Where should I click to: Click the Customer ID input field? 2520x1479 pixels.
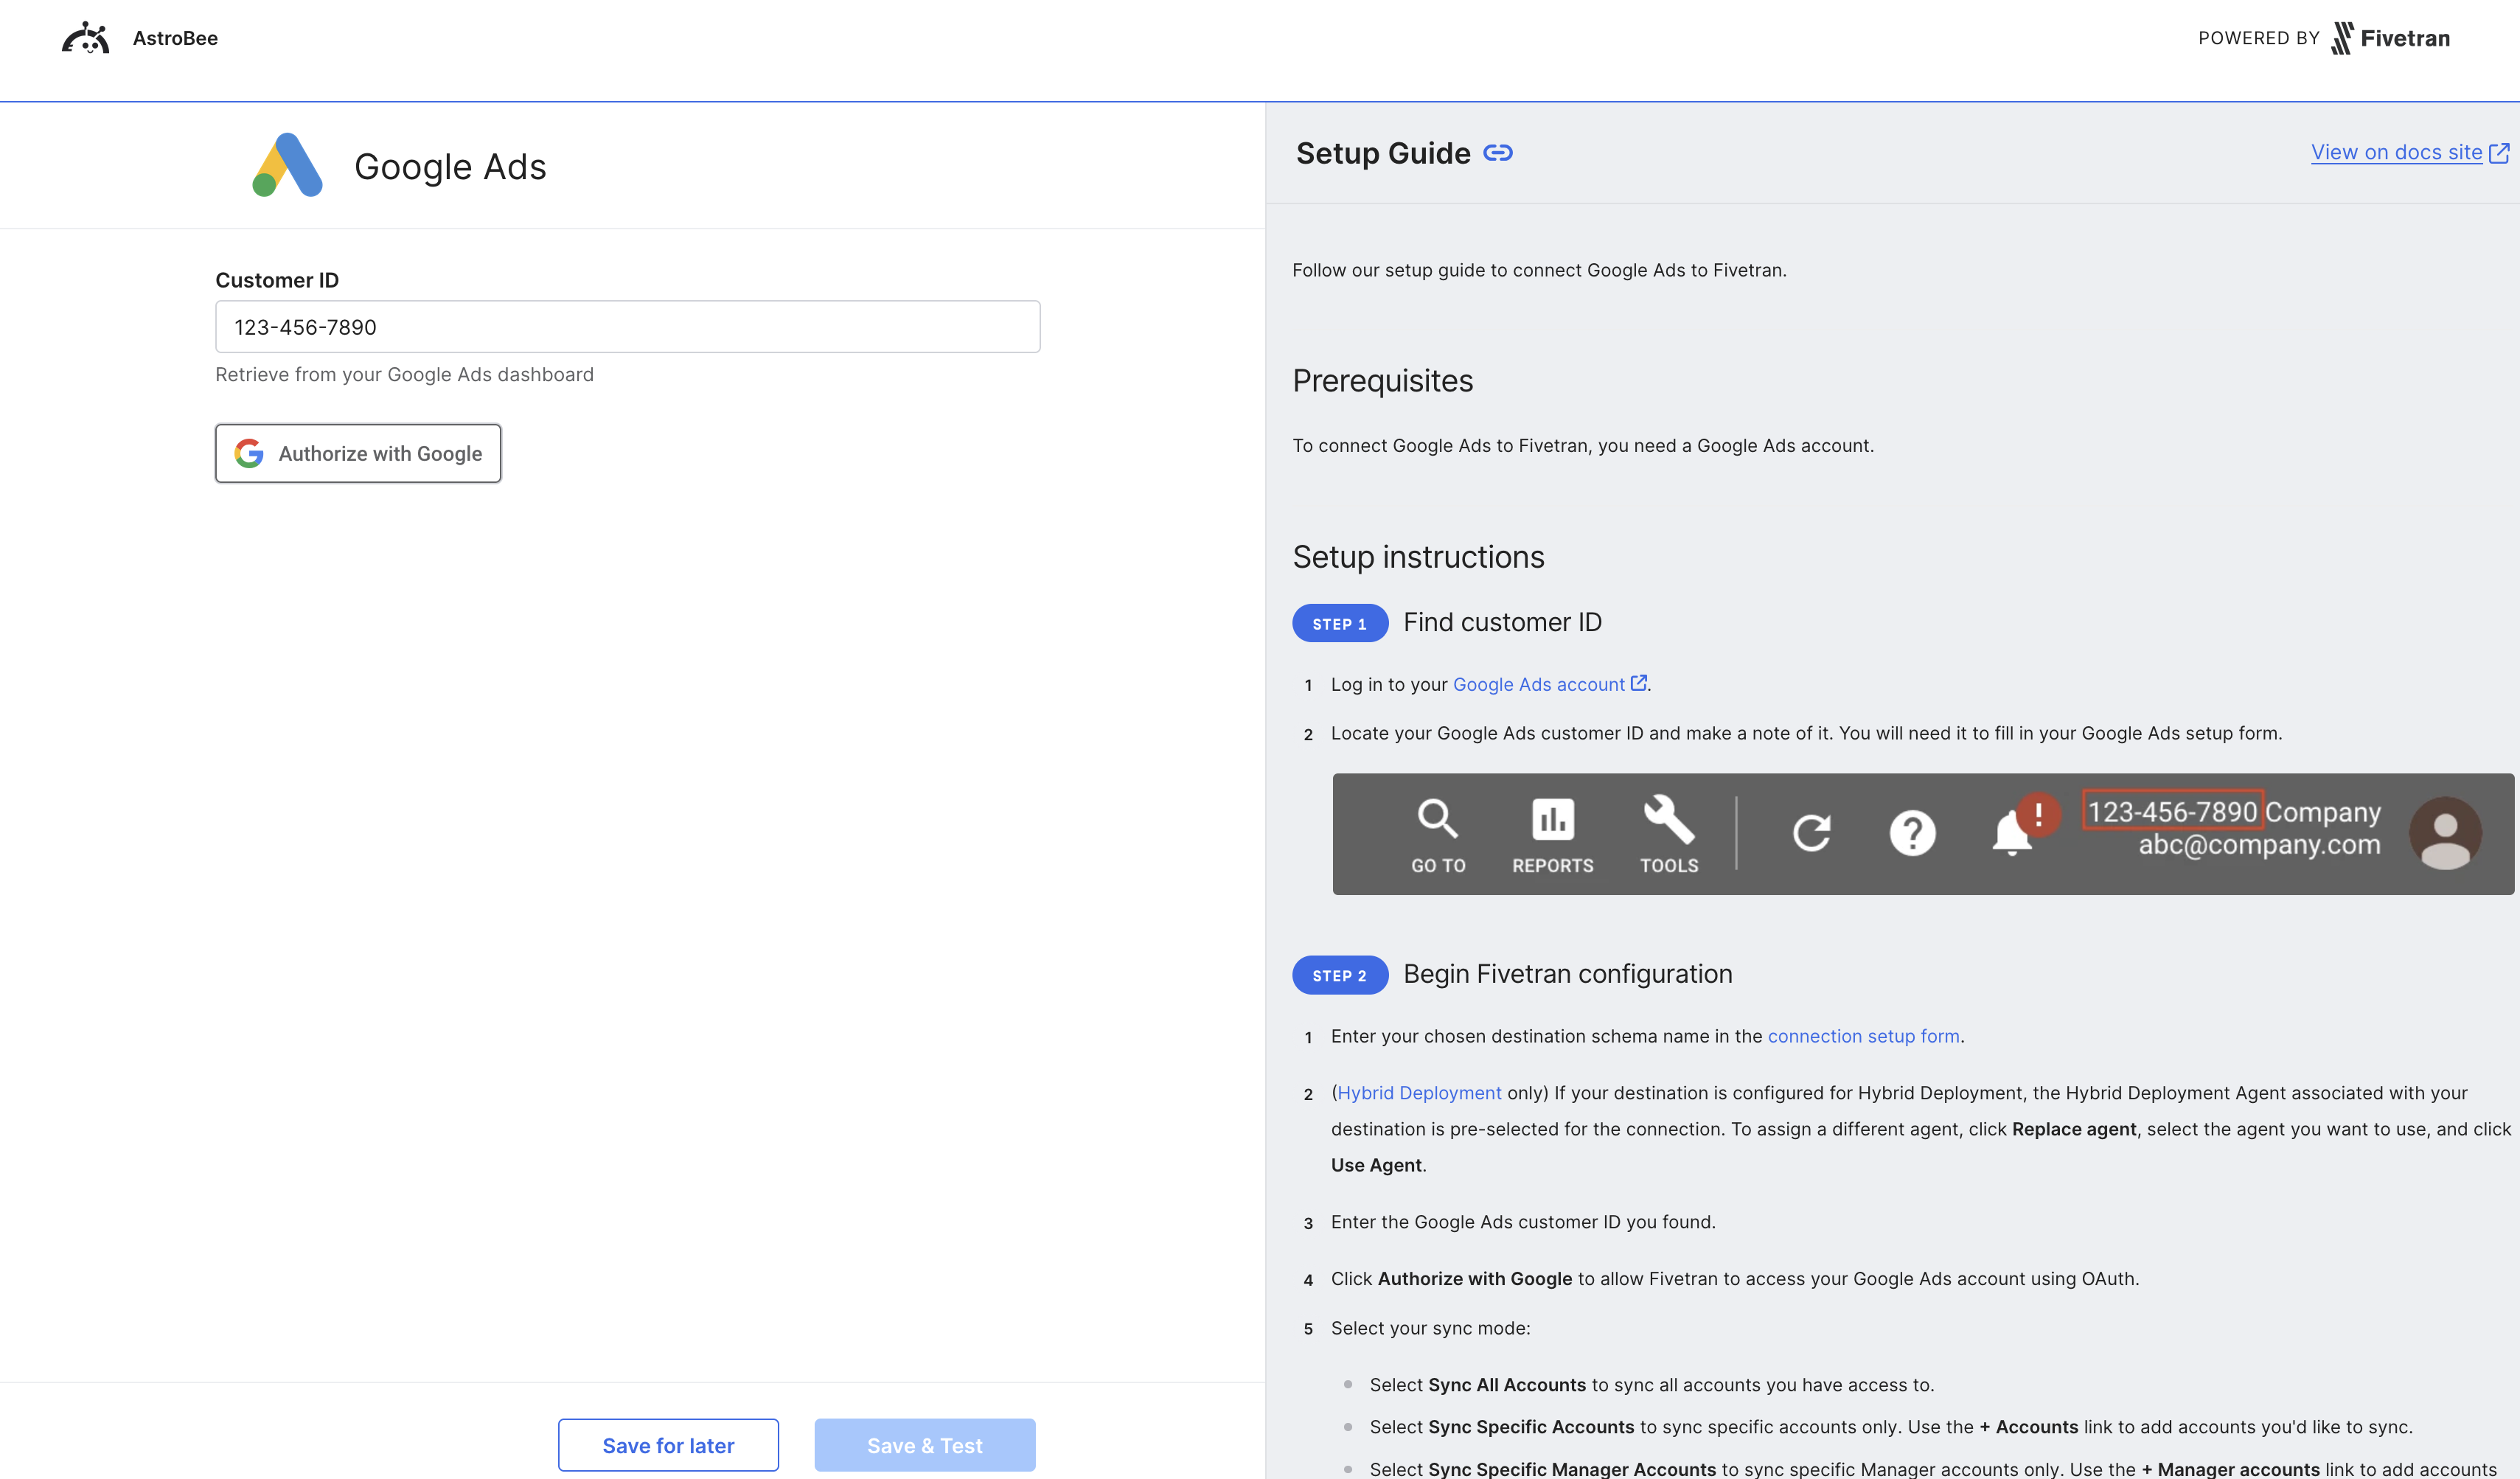click(x=628, y=326)
